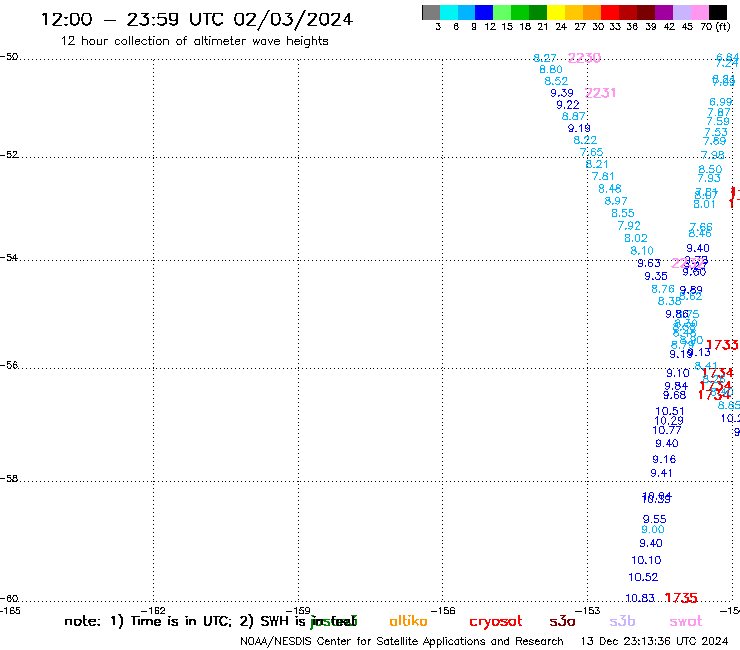Click the pink swatch beside the black one

coord(700,13)
